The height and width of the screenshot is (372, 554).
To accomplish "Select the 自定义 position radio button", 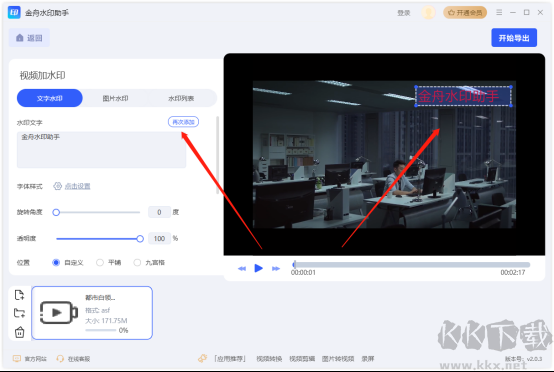I will point(56,262).
